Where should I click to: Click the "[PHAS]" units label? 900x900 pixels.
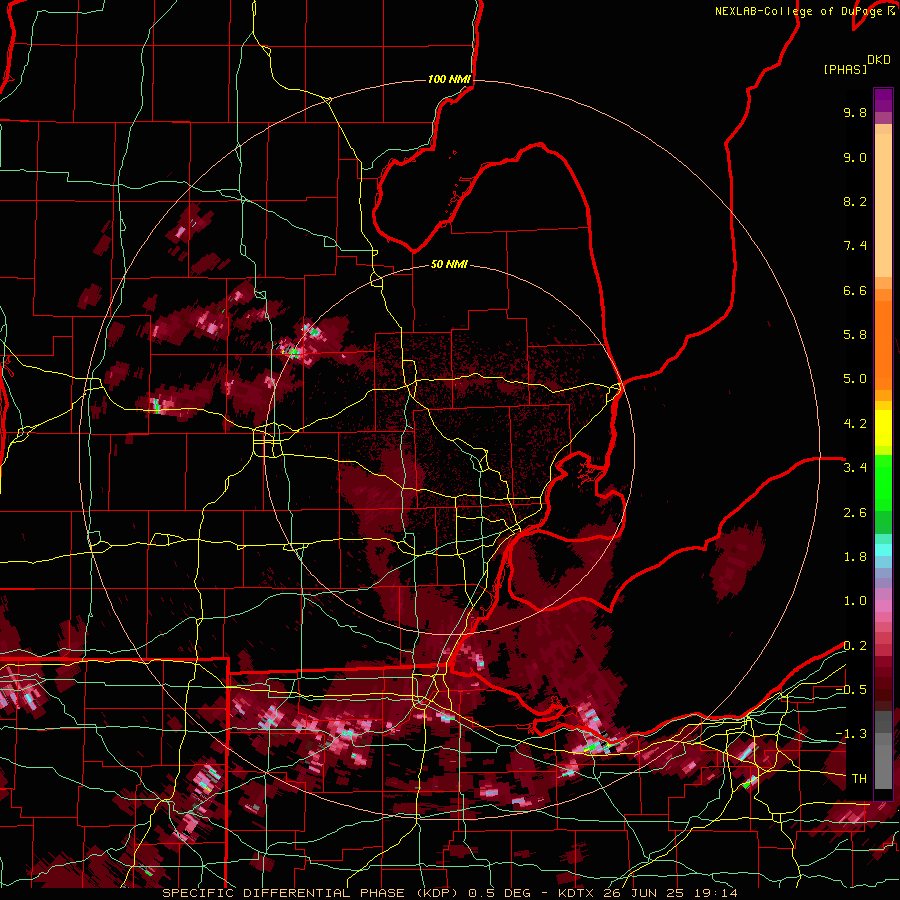click(x=845, y=69)
